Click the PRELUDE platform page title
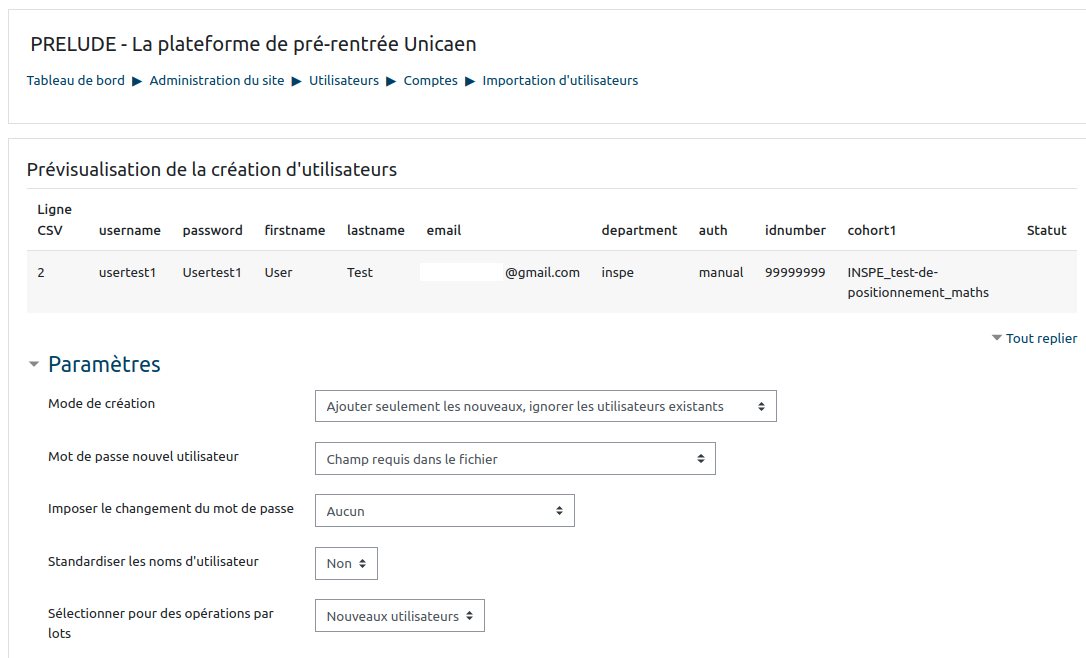This screenshot has height=658, width=1086. pos(253,44)
